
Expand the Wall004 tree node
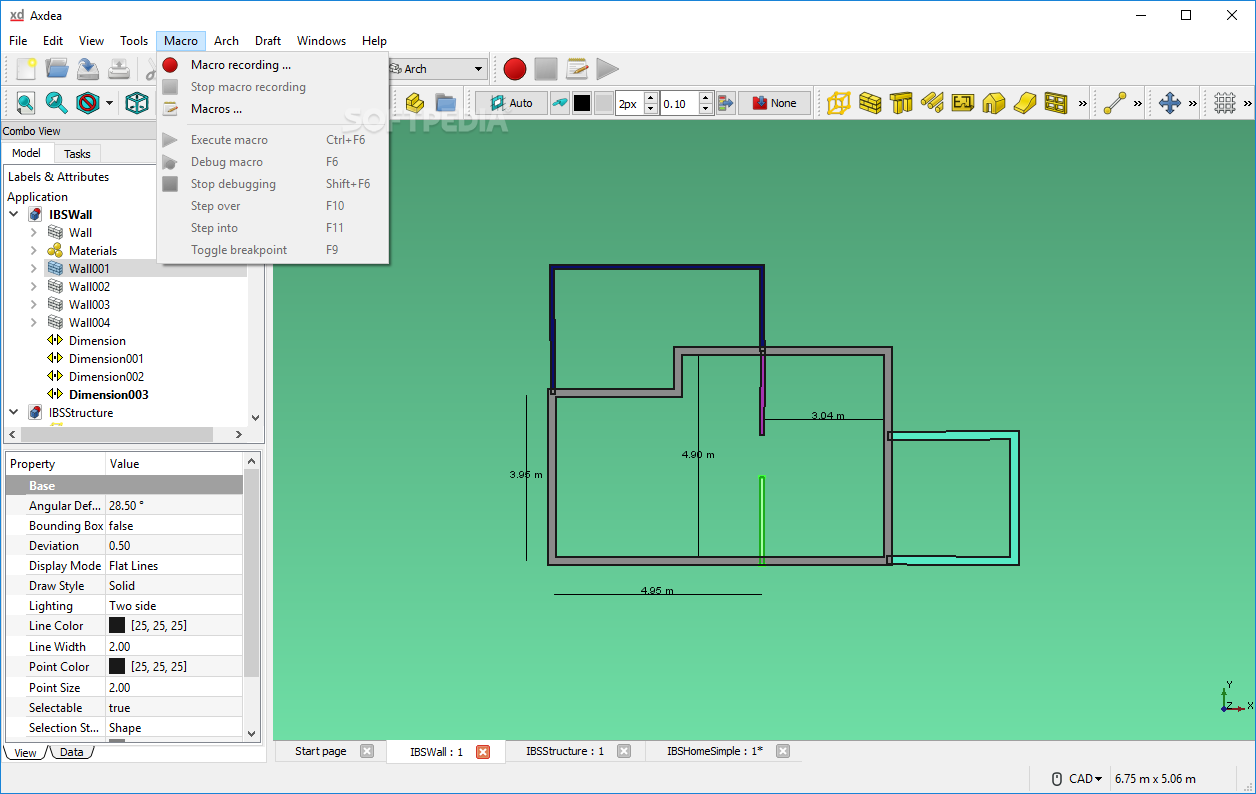click(x=33, y=322)
